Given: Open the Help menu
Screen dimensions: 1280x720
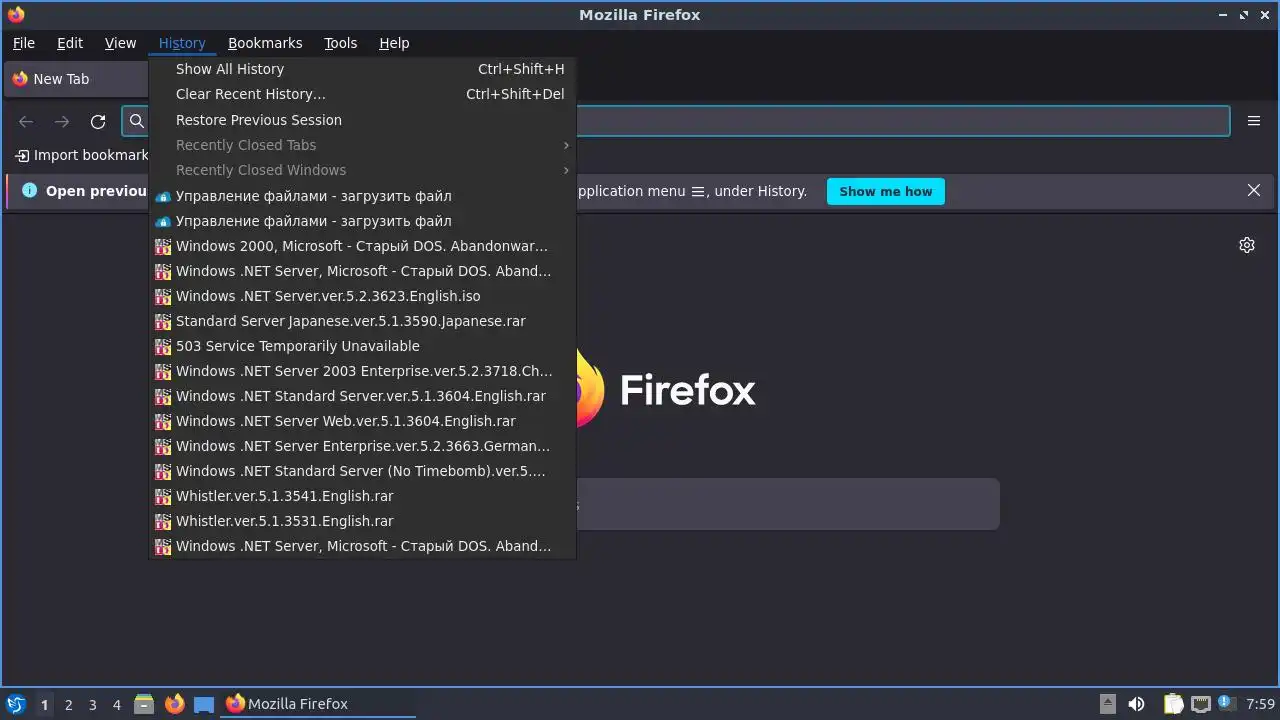Looking at the screenshot, I should click(x=394, y=43).
